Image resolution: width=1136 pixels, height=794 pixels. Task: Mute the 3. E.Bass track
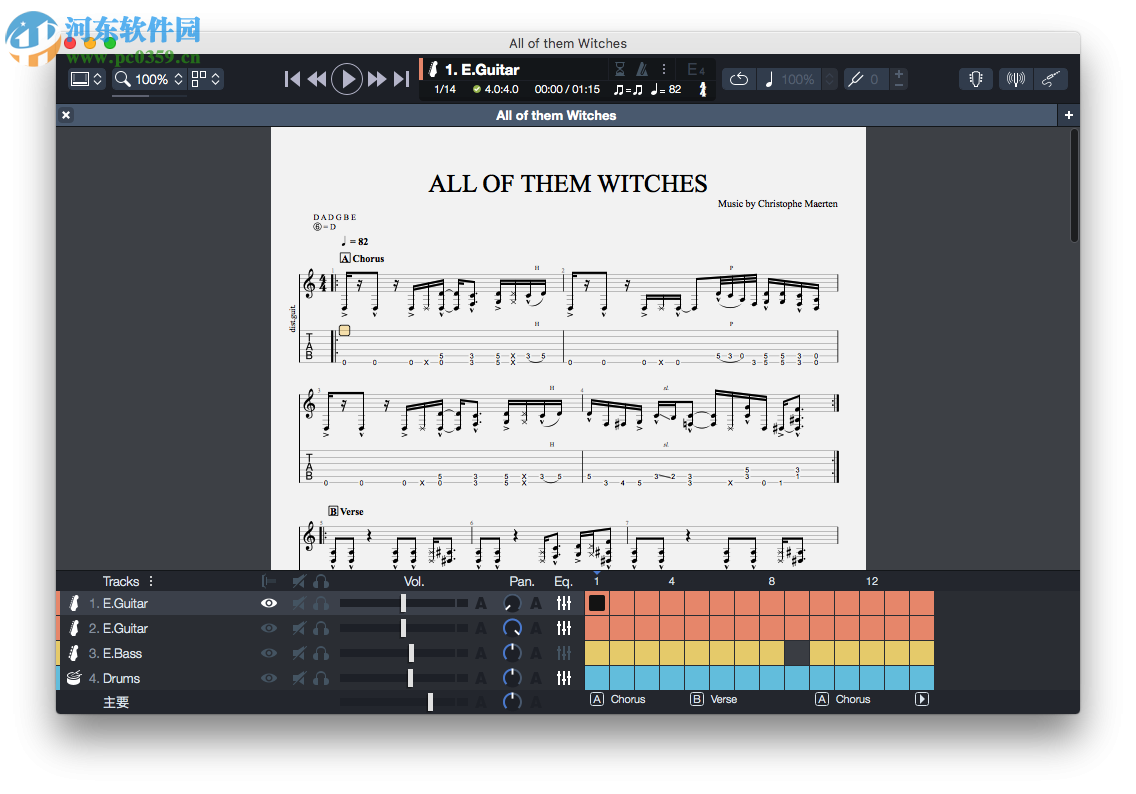click(296, 653)
